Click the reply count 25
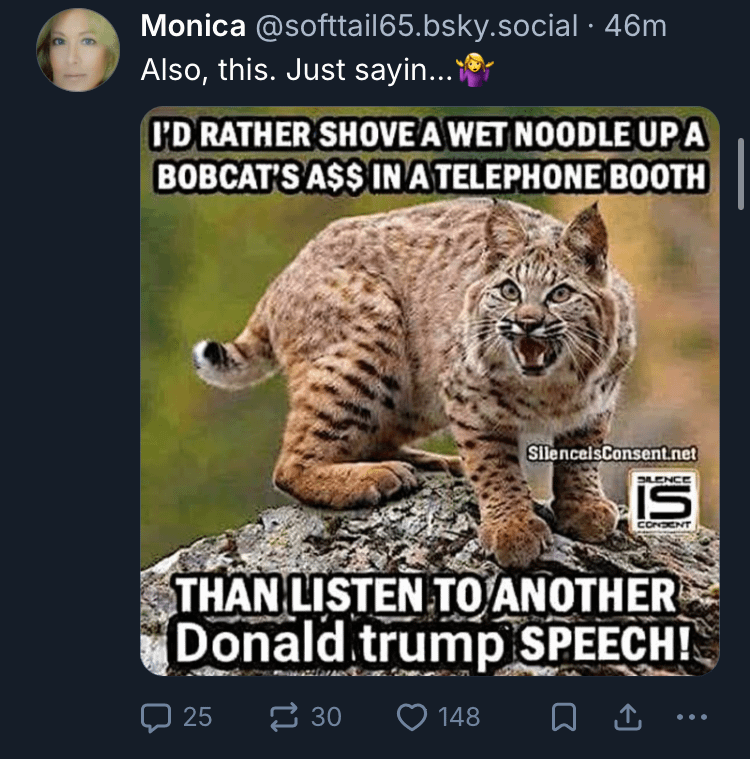The width and height of the screenshot is (750, 759). (197, 716)
